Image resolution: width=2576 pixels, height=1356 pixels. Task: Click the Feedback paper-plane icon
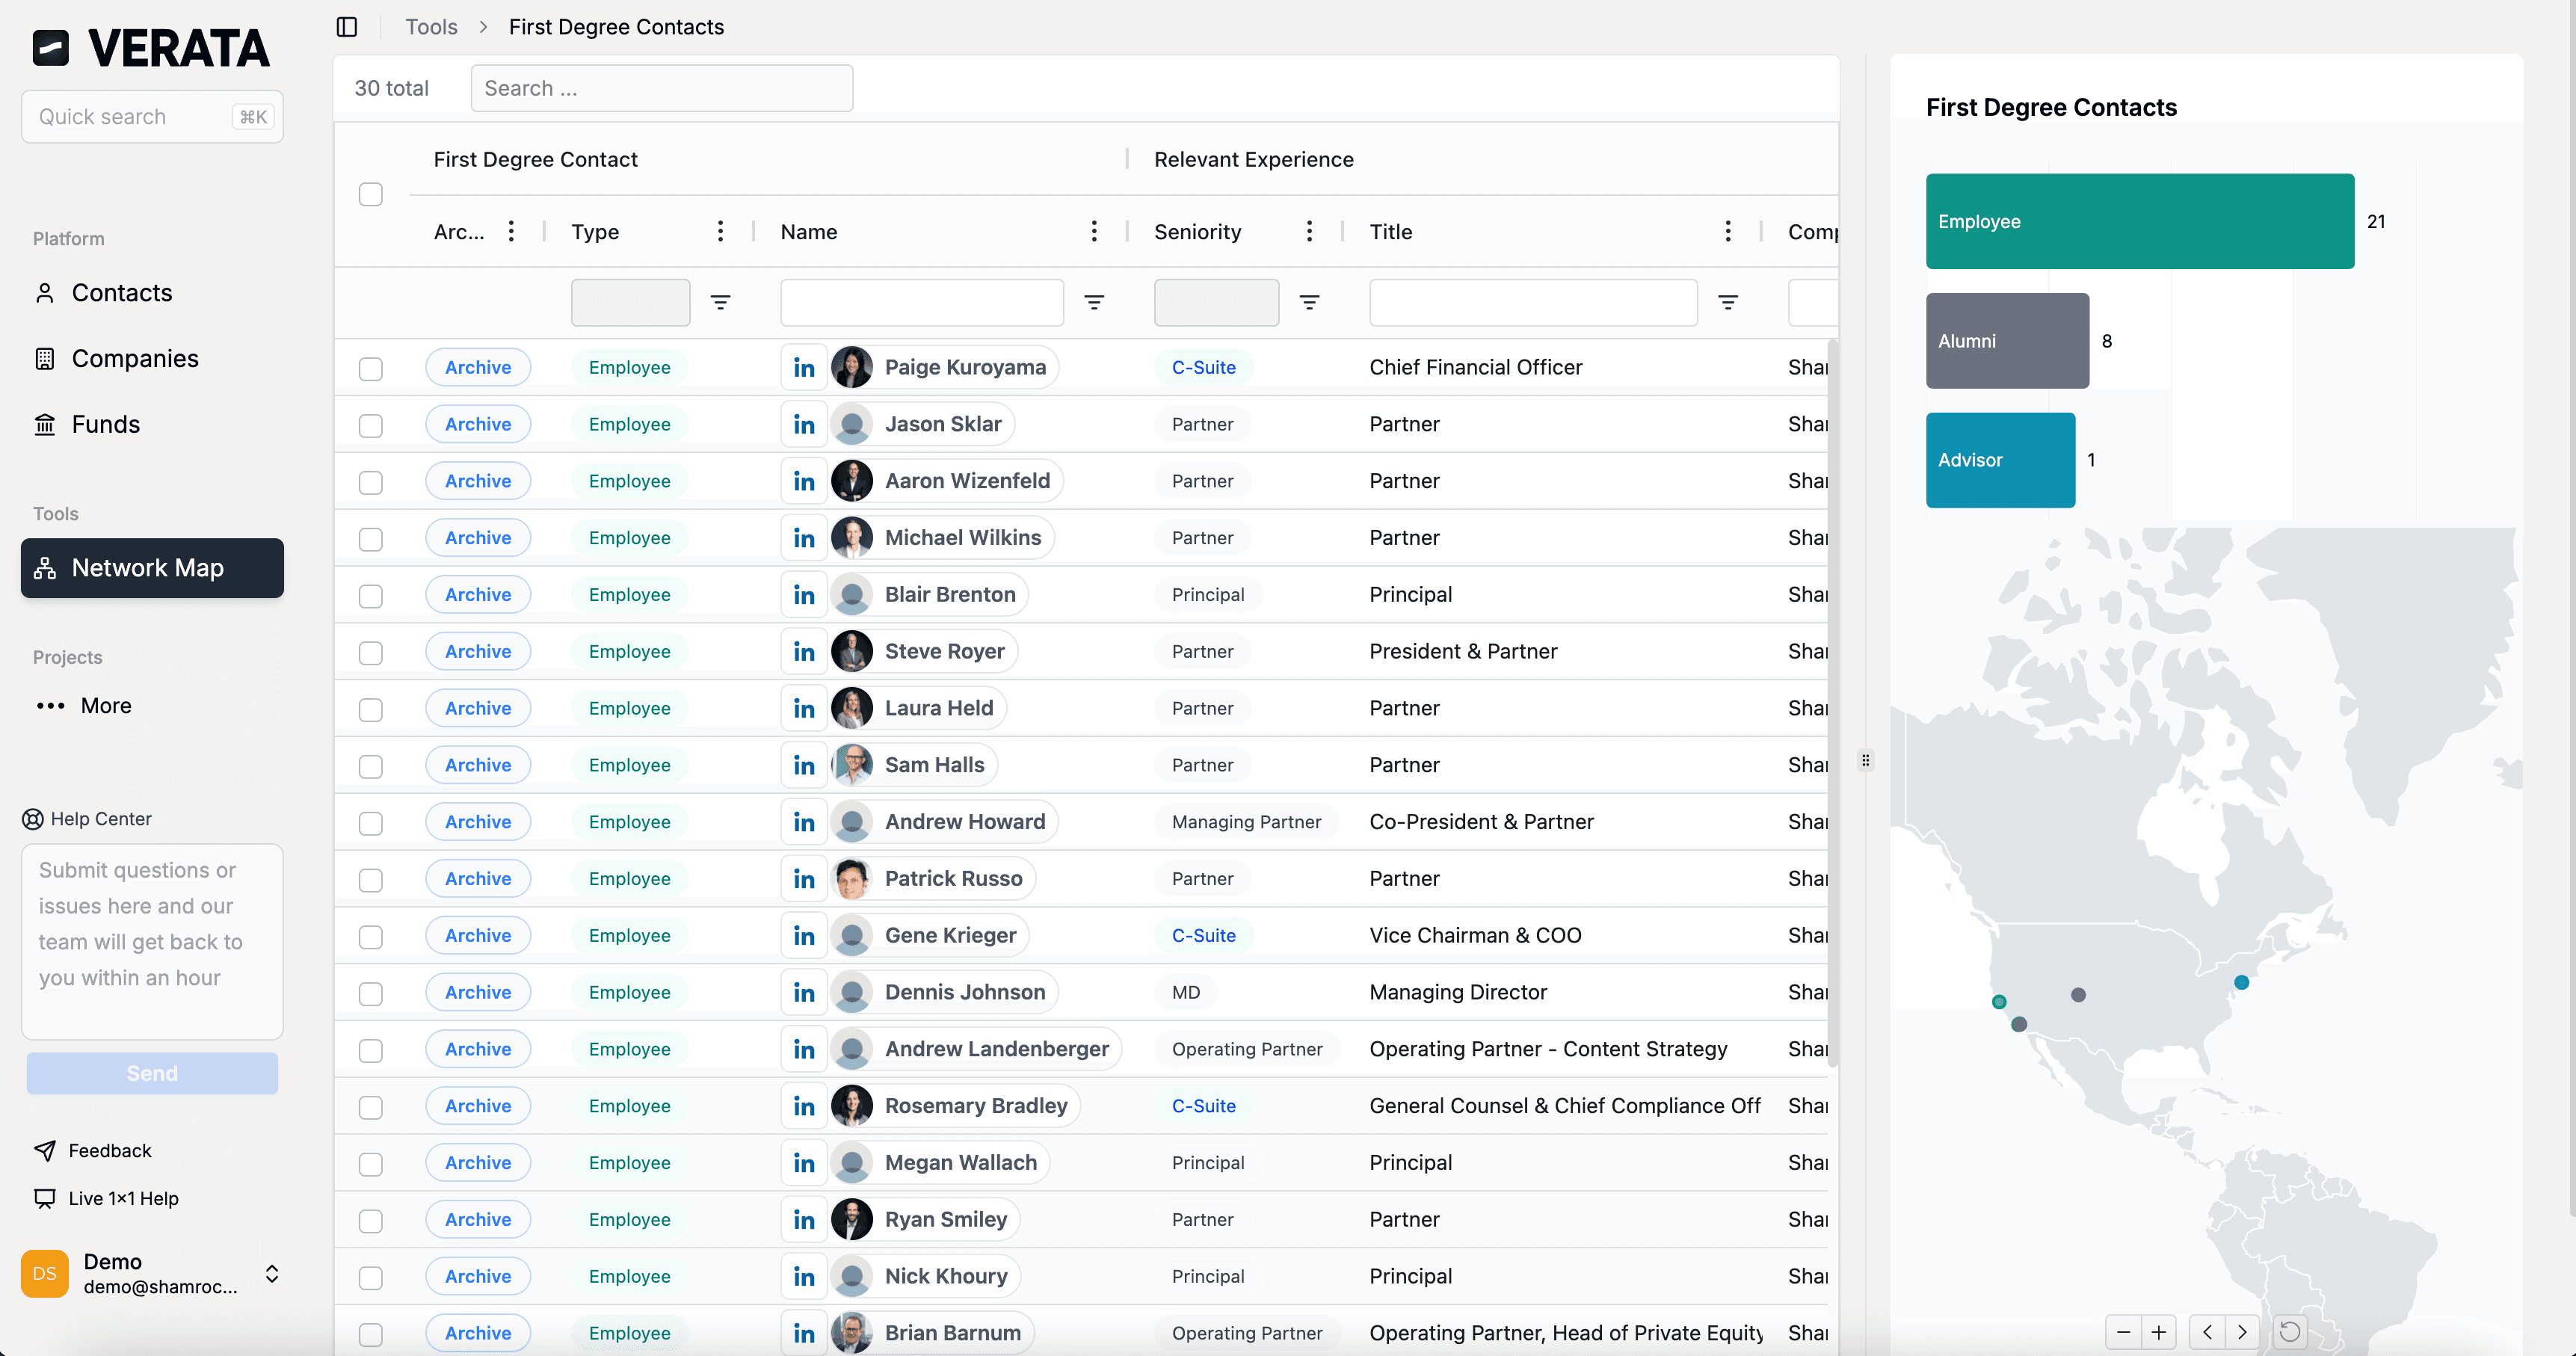pos(44,1150)
